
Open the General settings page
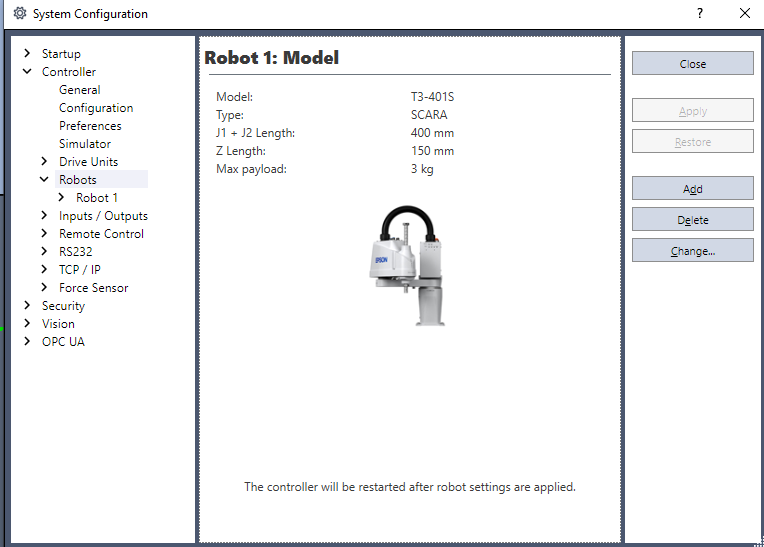(79, 90)
